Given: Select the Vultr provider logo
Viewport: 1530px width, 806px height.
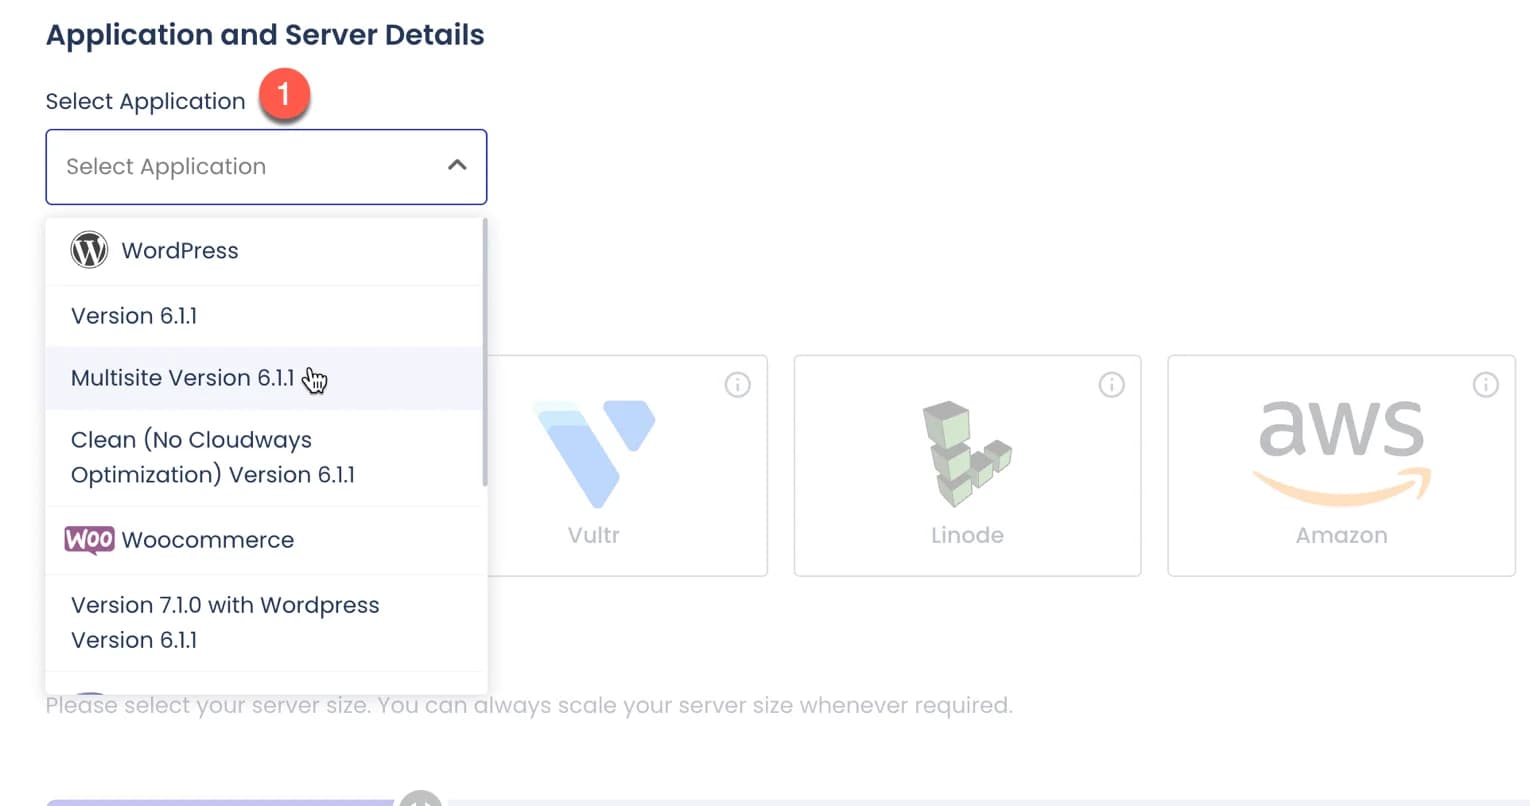Looking at the screenshot, I should tap(595, 450).
